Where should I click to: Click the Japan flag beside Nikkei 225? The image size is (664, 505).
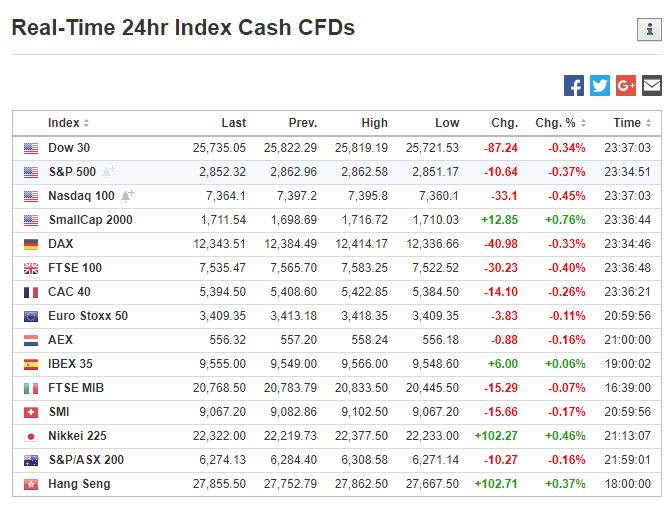coord(31,436)
